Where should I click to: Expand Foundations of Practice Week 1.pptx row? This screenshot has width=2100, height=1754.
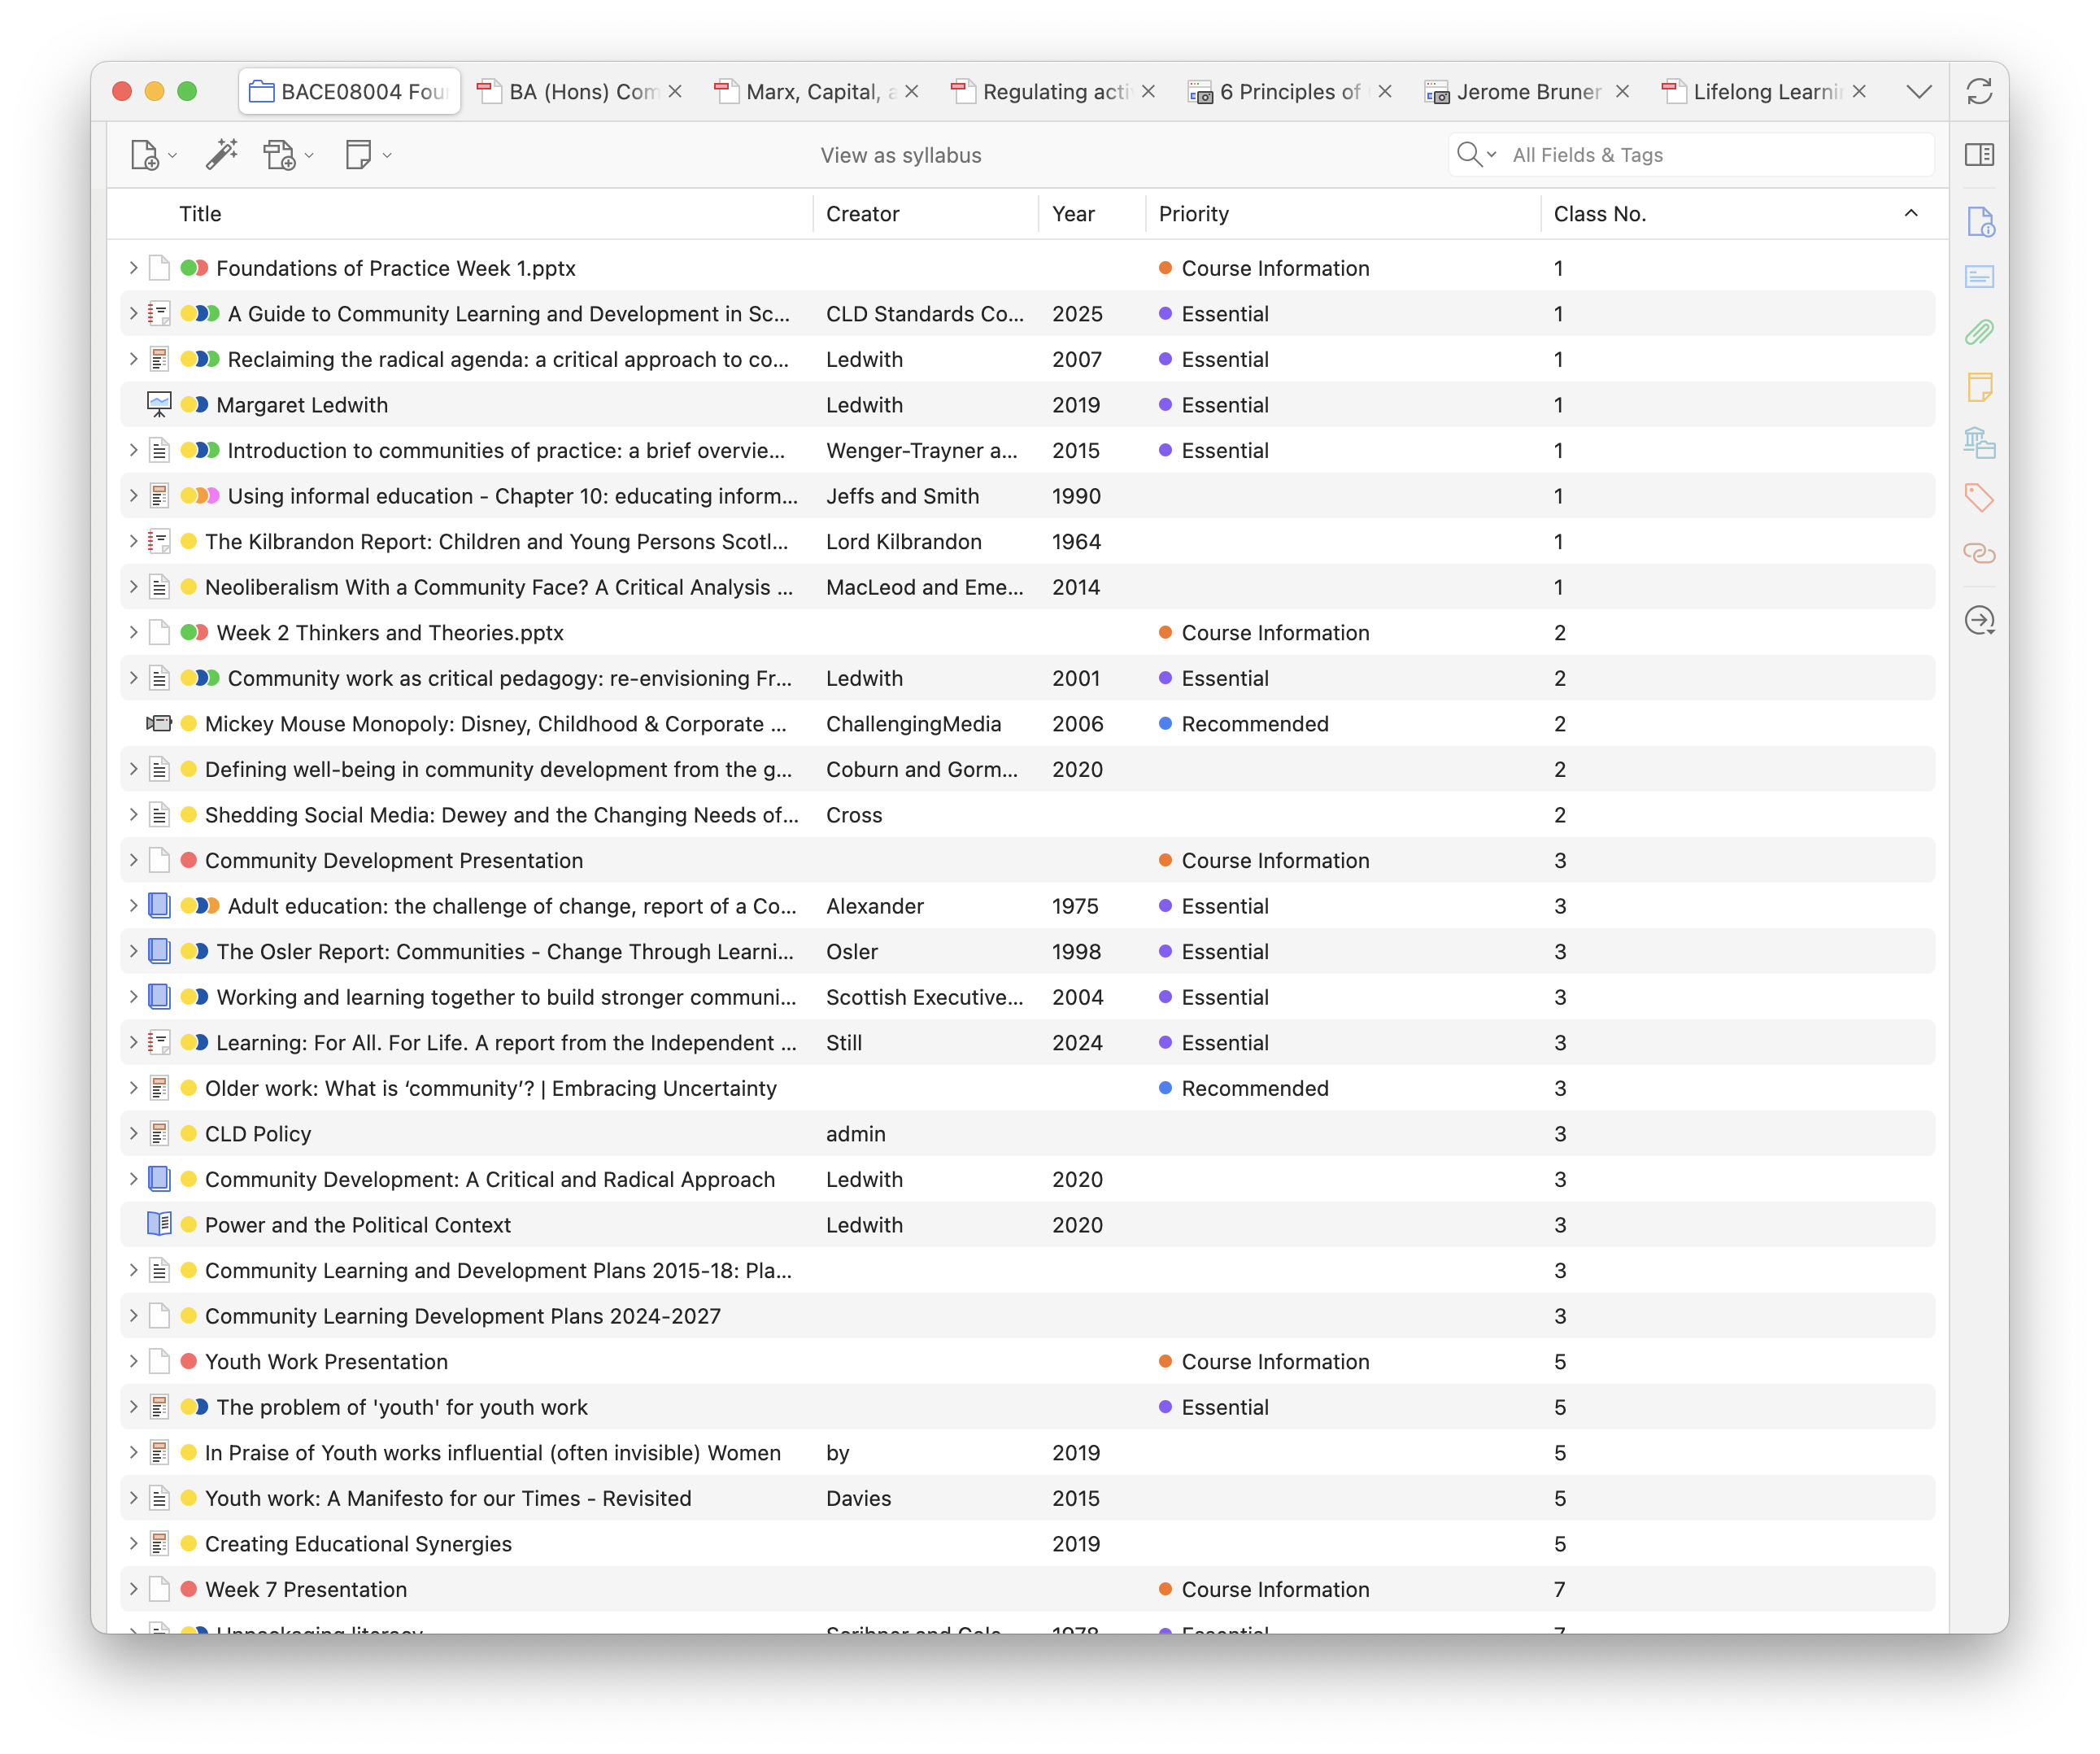[133, 268]
